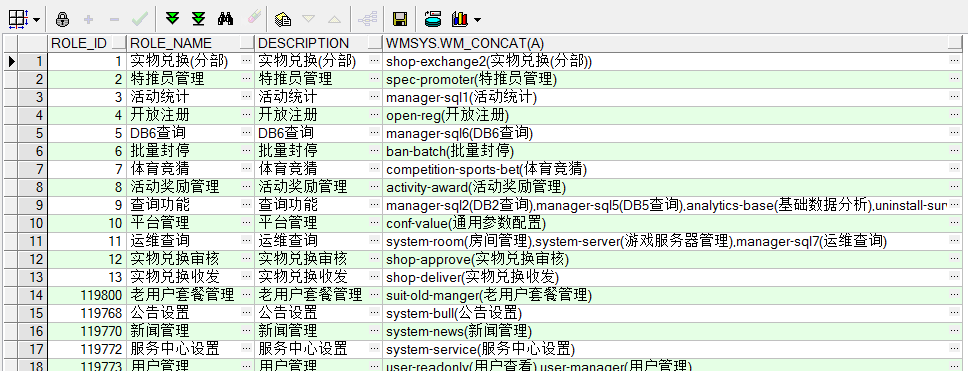This screenshot has height=371, width=968.
Task: Click the grid's top-left select-all corner cell
Action: [x=9, y=43]
